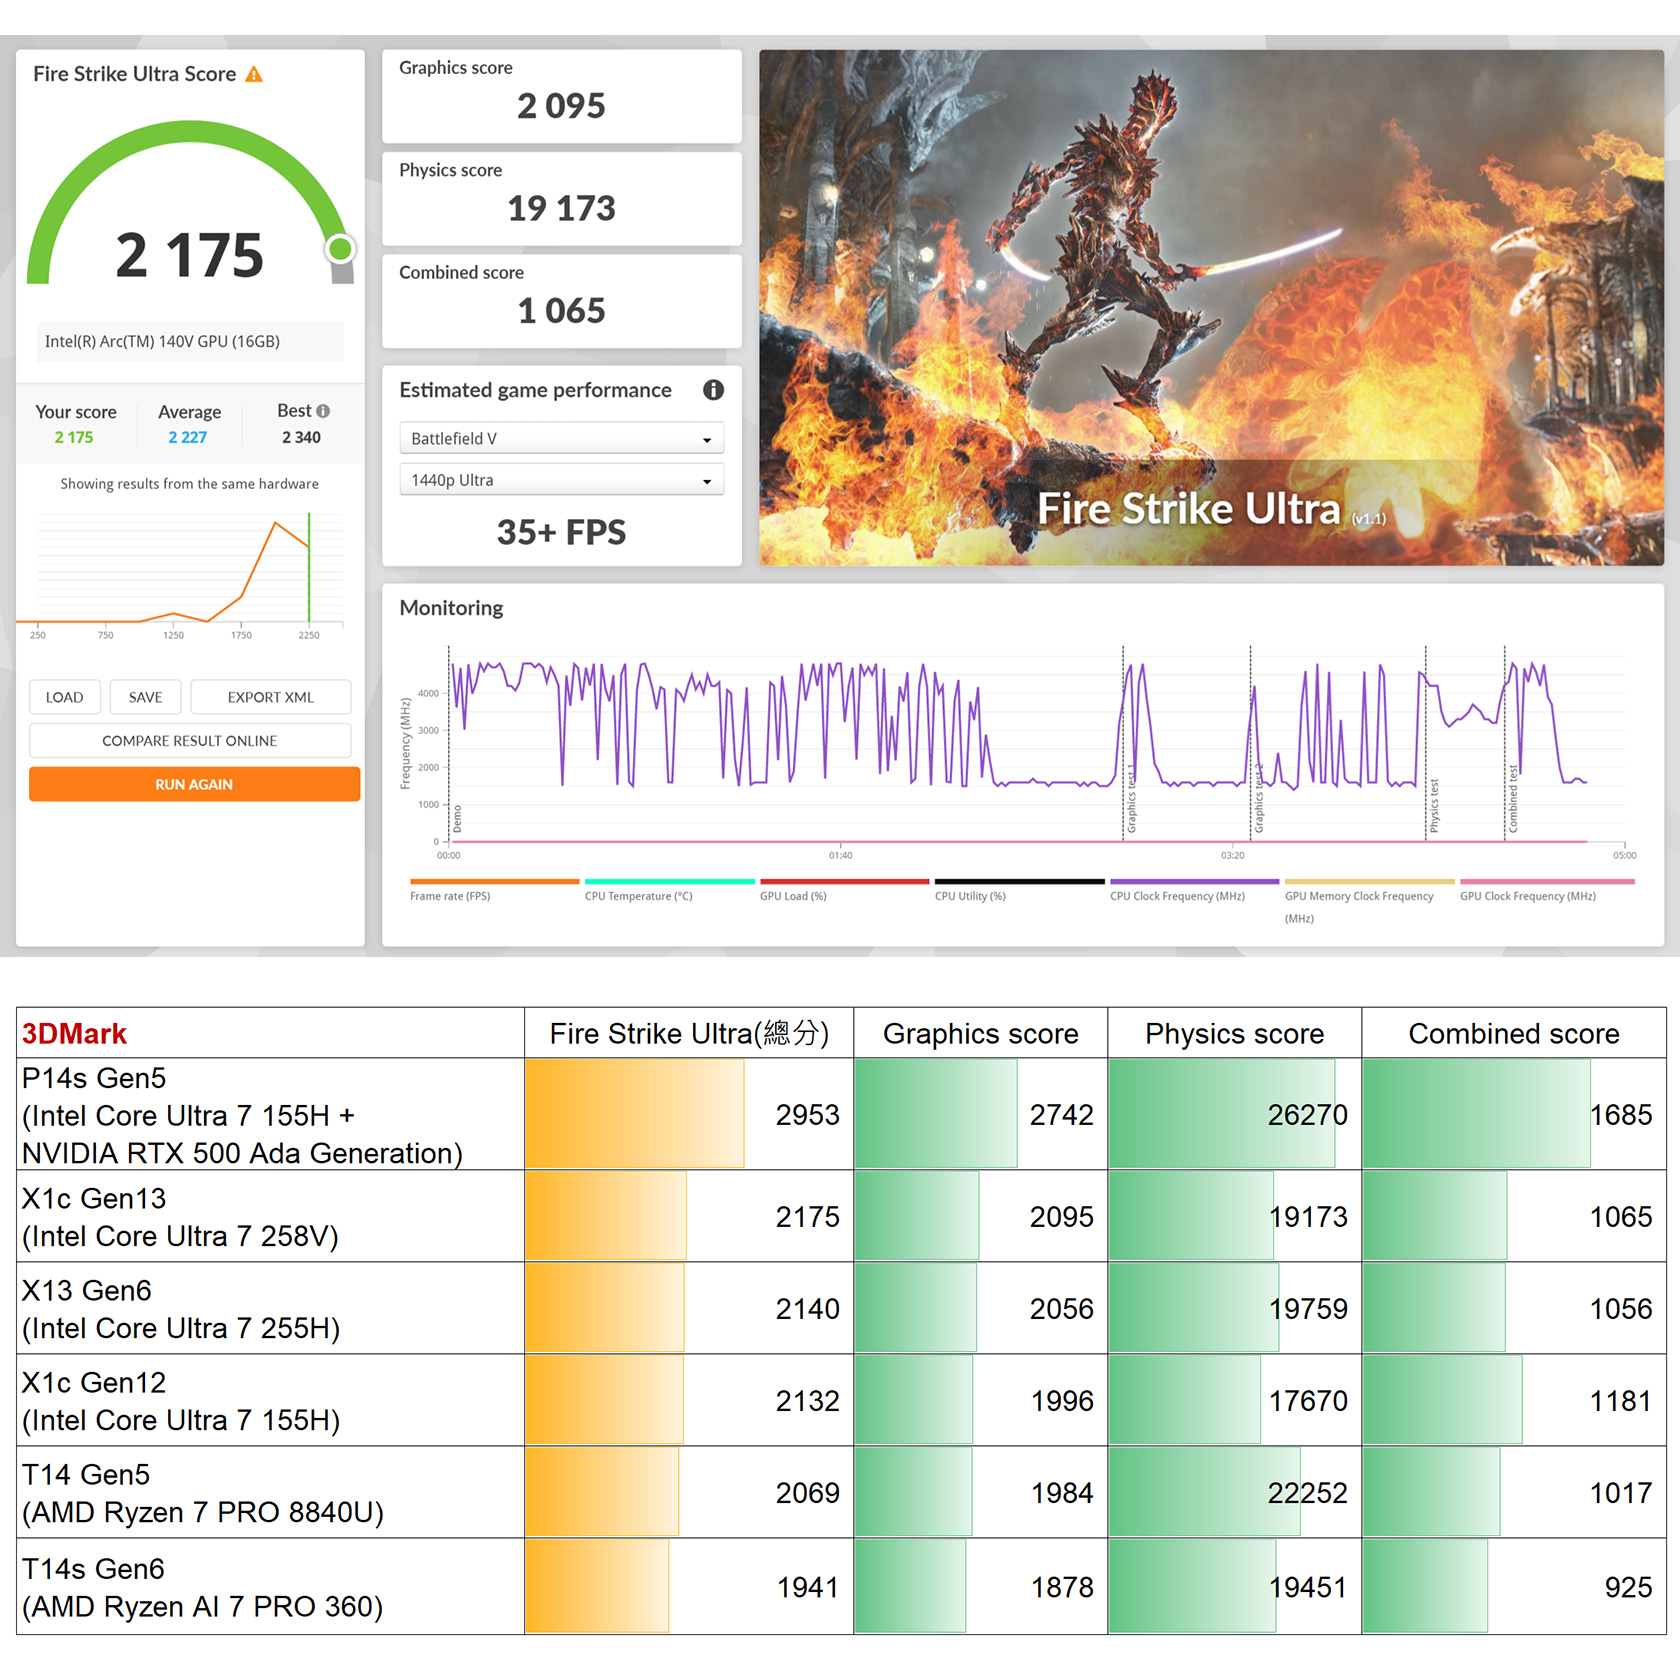Click the Fire Strike Ultra banner image
Screen dimensions: 1680x1680
[1211, 308]
